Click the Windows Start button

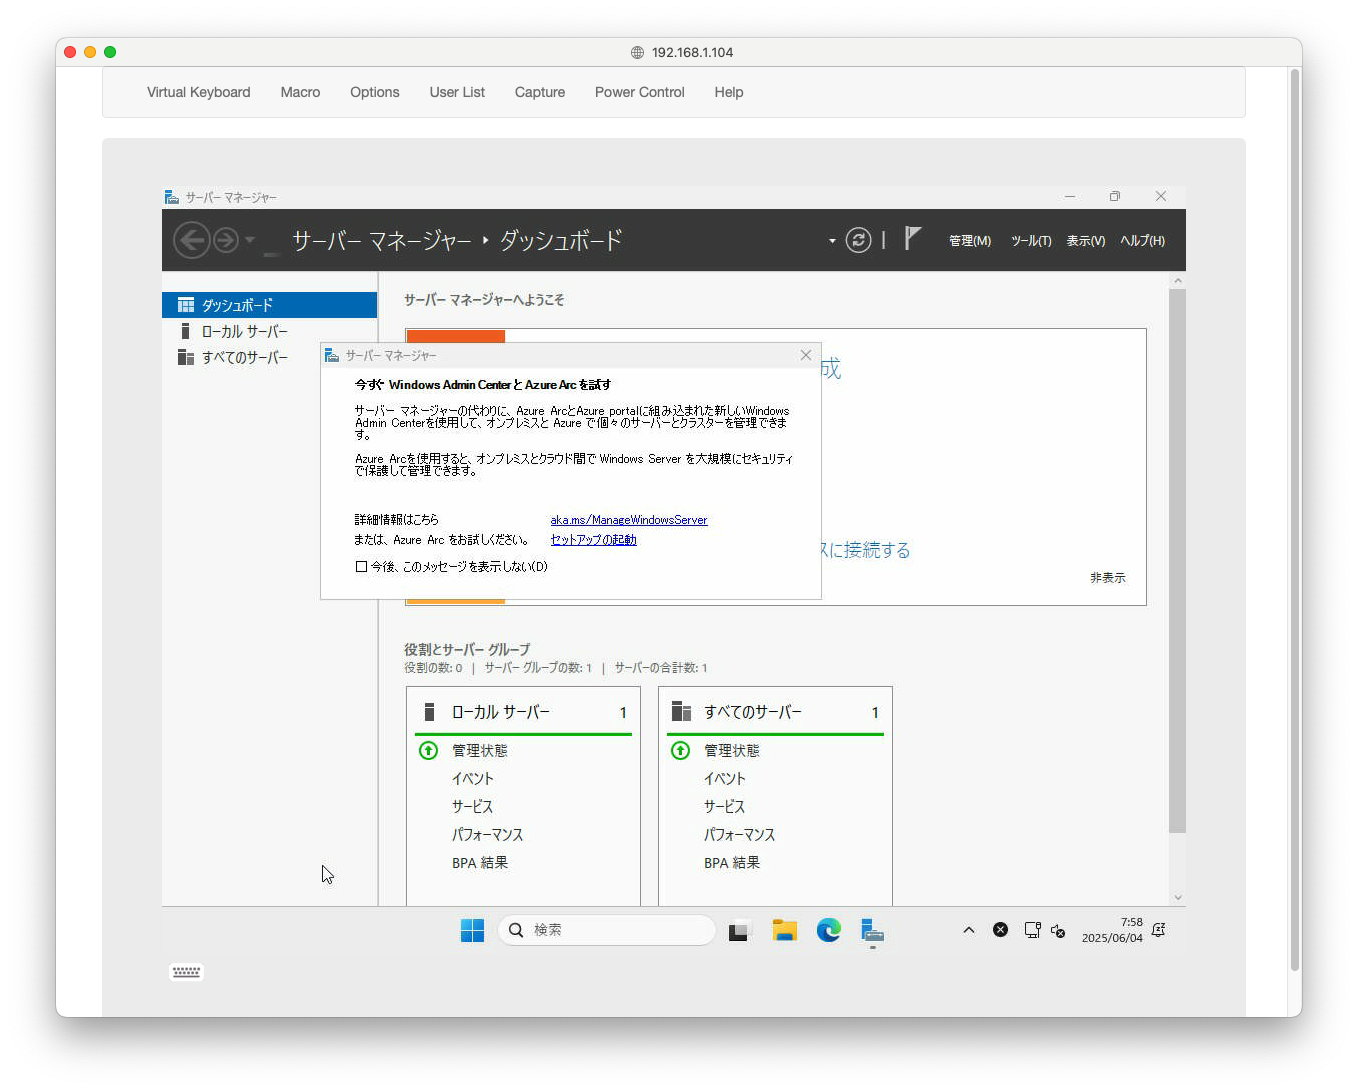(x=472, y=930)
